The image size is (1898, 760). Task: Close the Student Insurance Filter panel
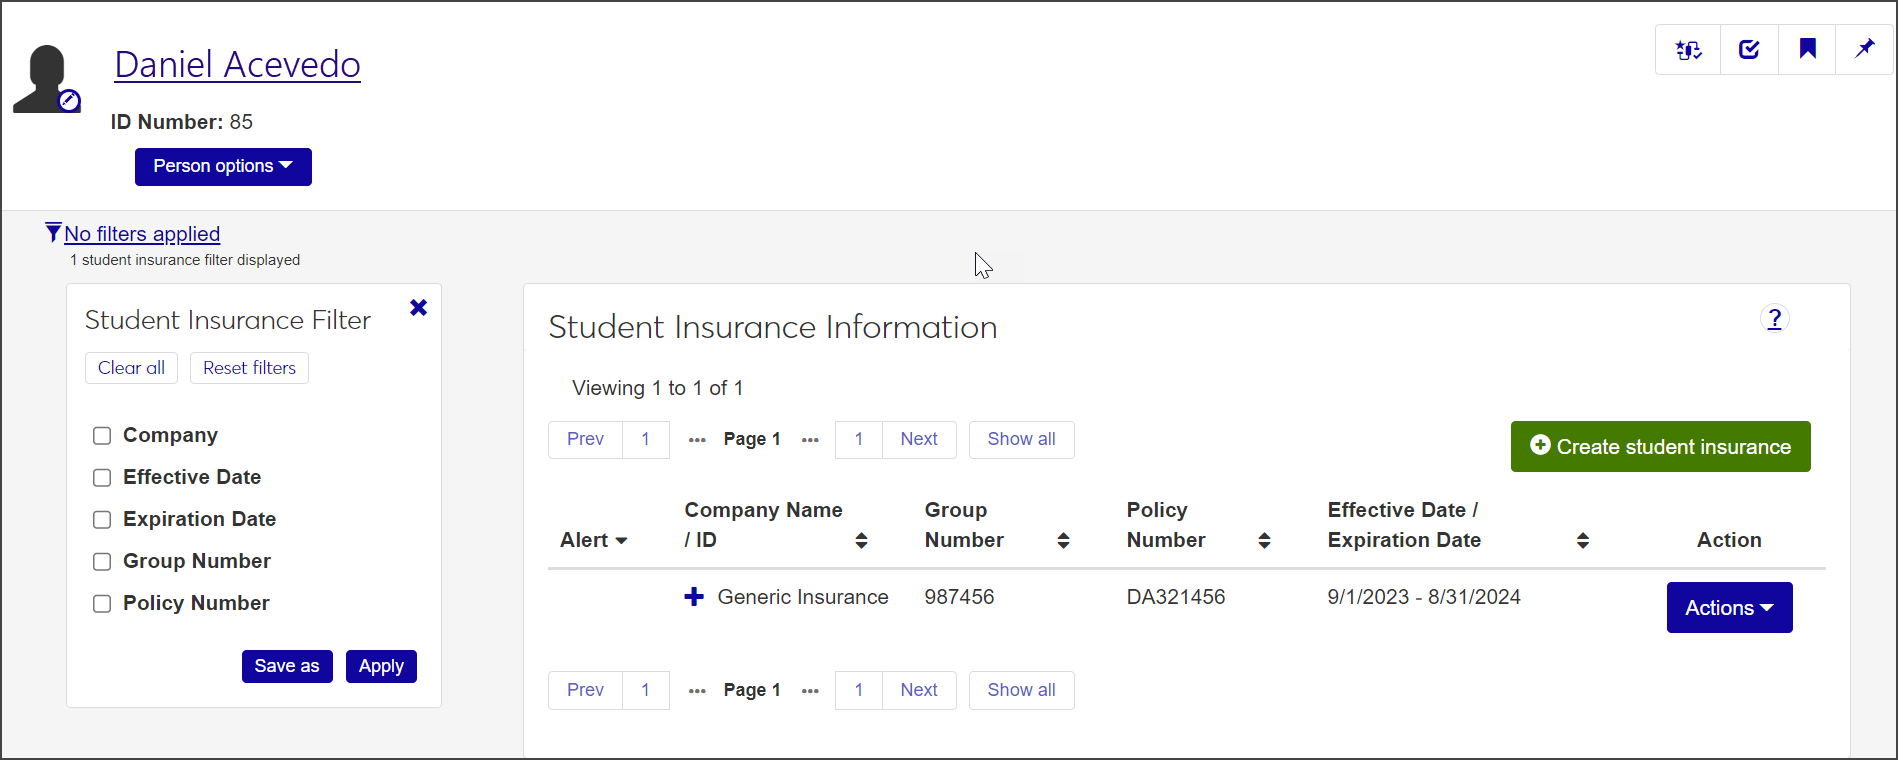point(418,308)
